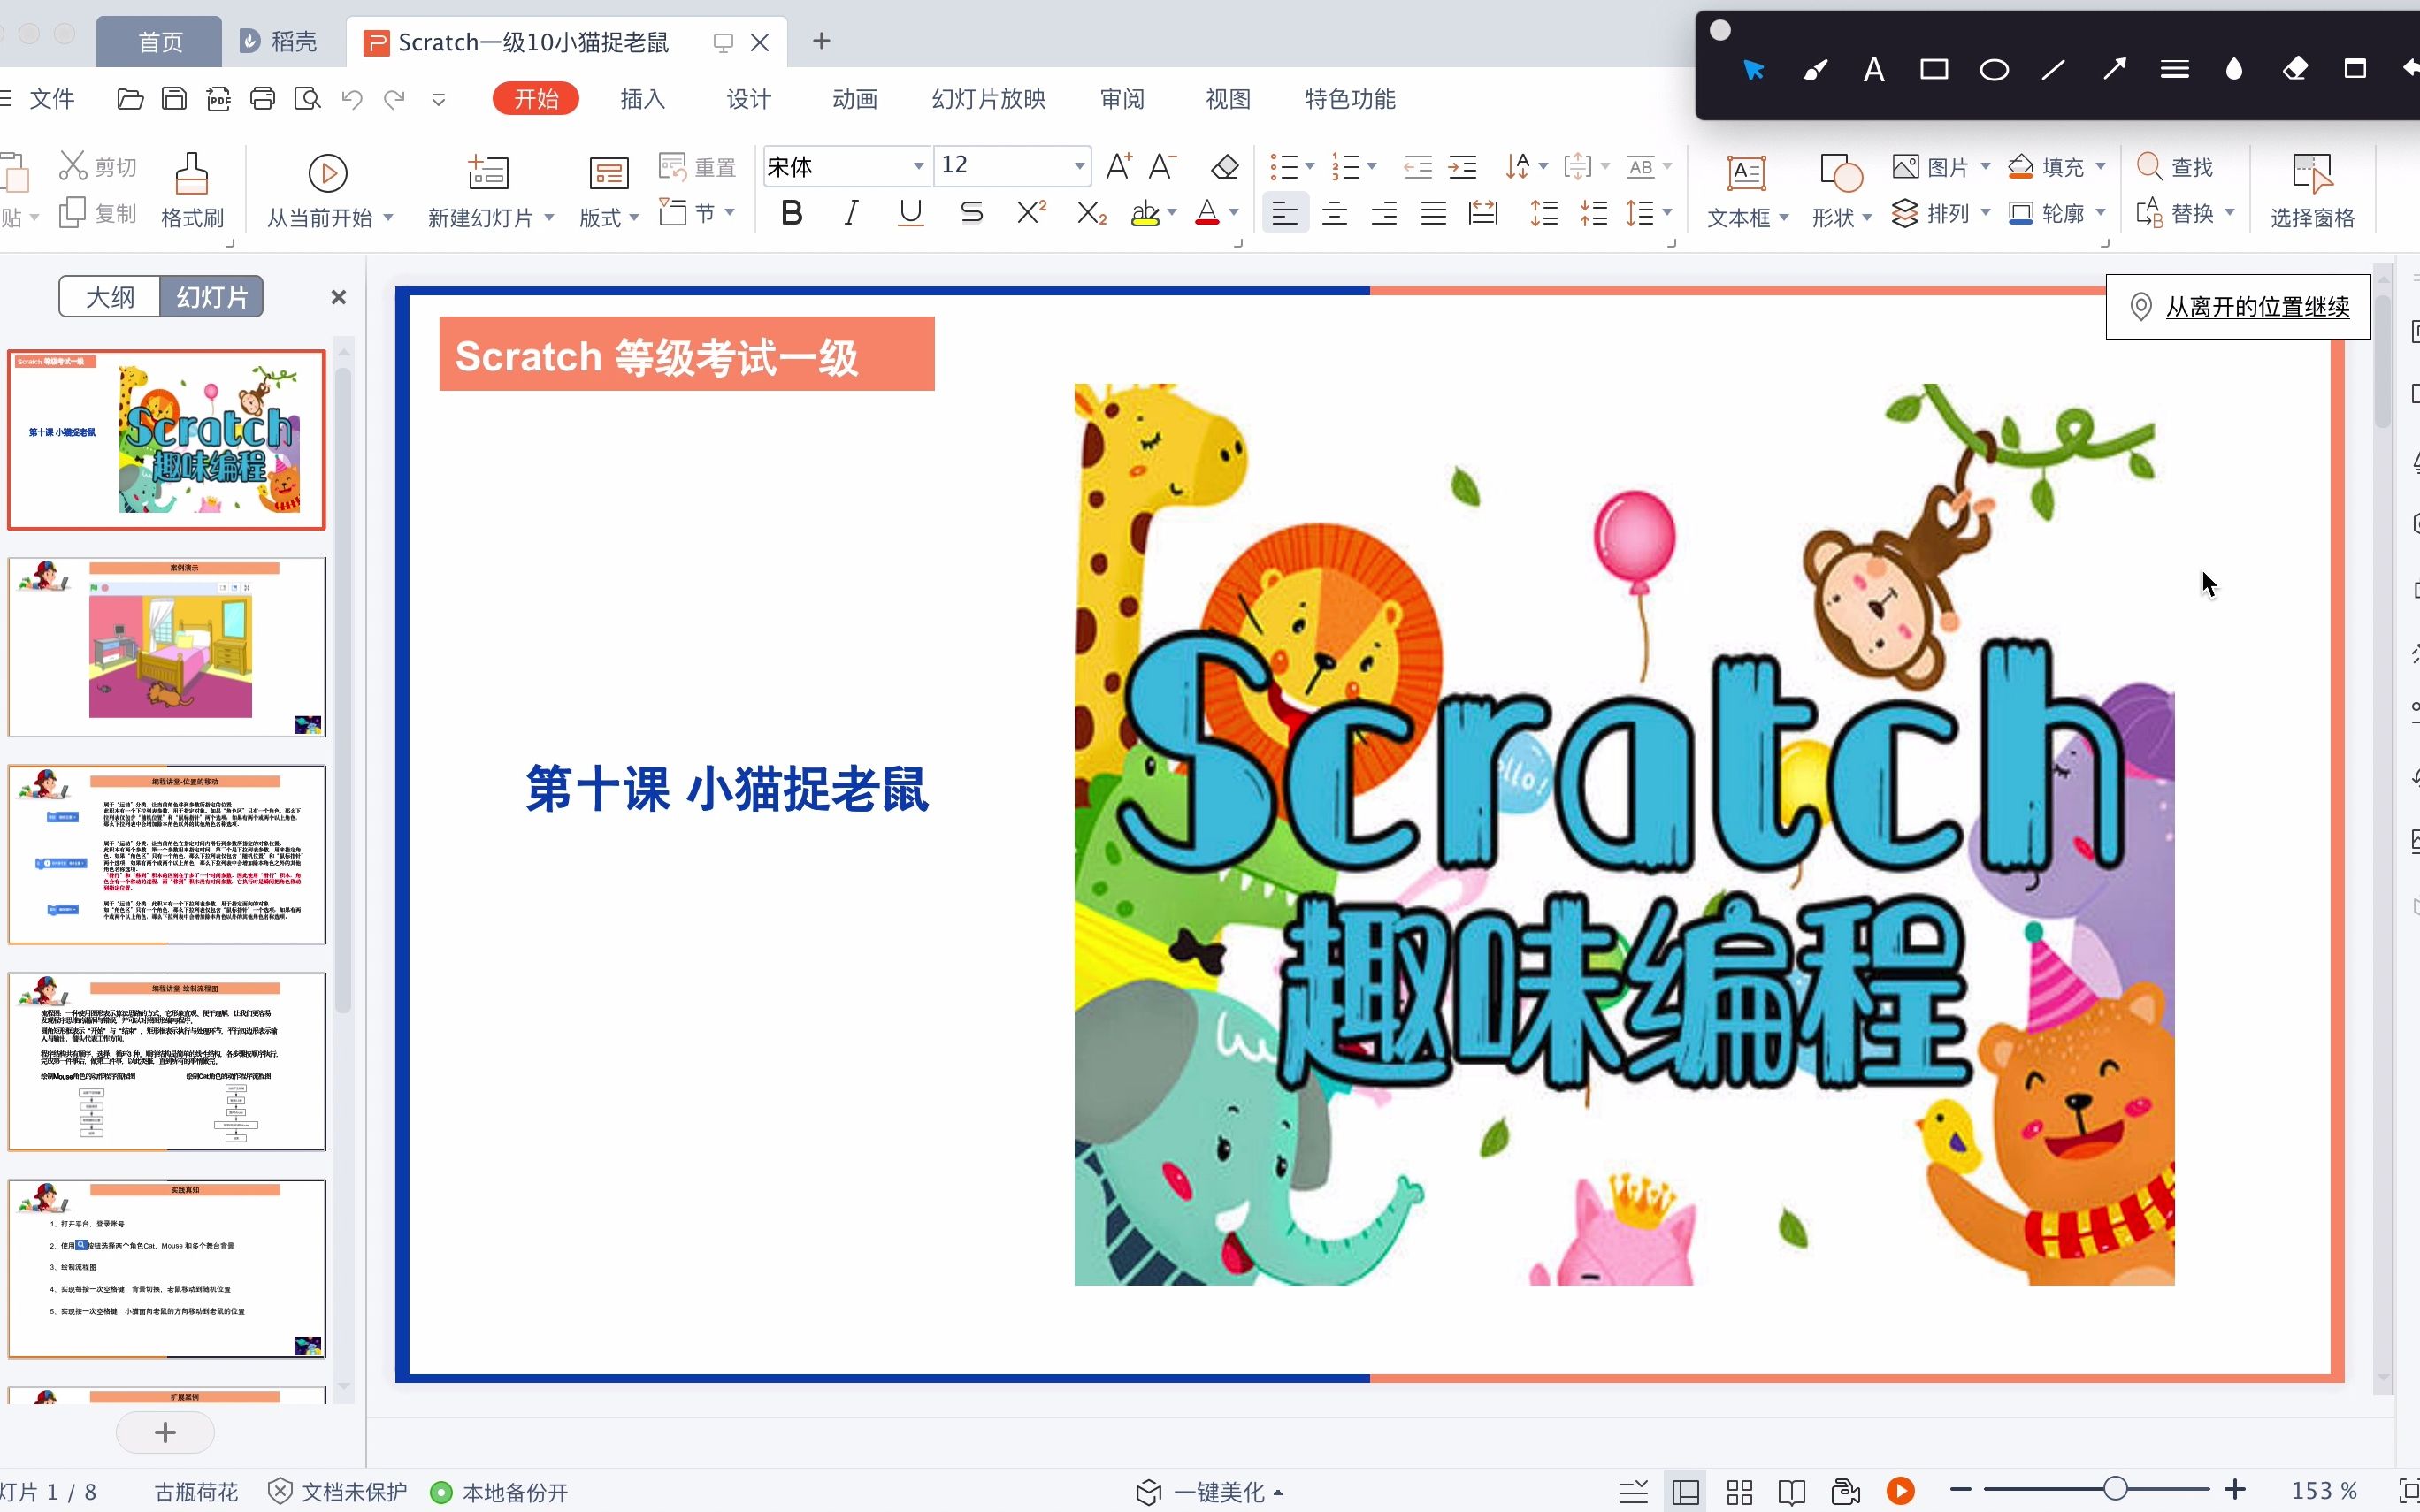This screenshot has height=1512, width=2420.
Task: Click zoom slider handle in status bar
Action: click(2114, 1490)
